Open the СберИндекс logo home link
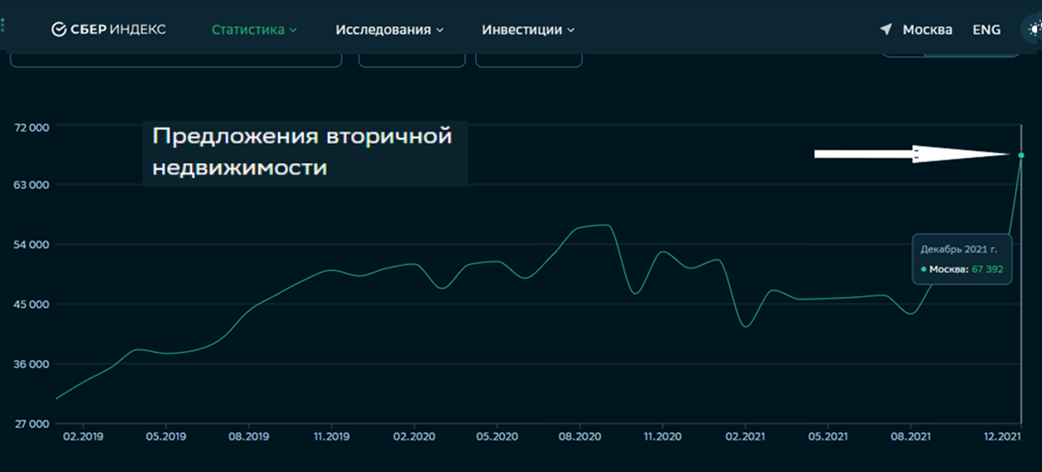 pyautogui.click(x=109, y=29)
